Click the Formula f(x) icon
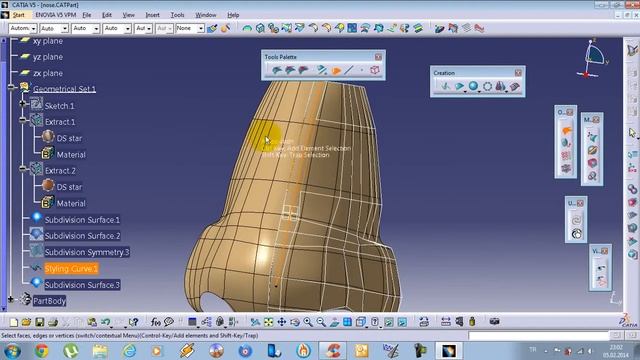The width and height of the screenshot is (640, 360). coord(155,322)
